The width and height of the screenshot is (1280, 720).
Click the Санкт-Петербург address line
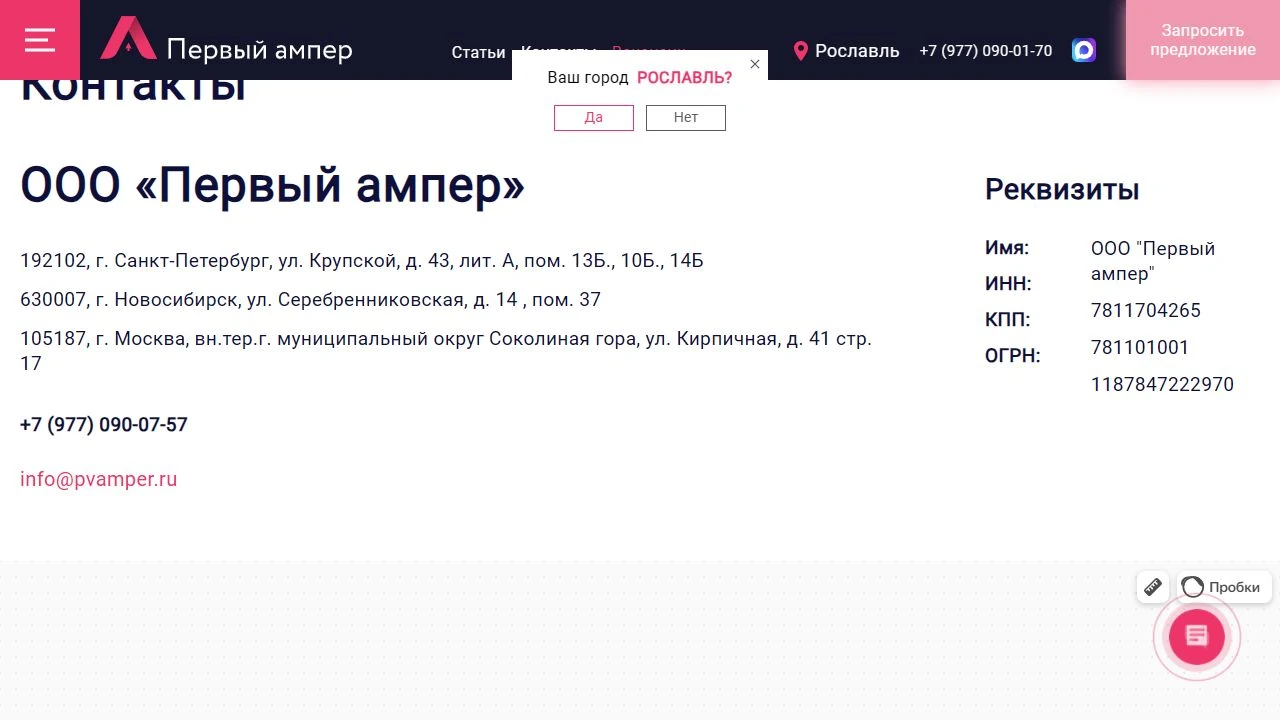[x=362, y=261]
